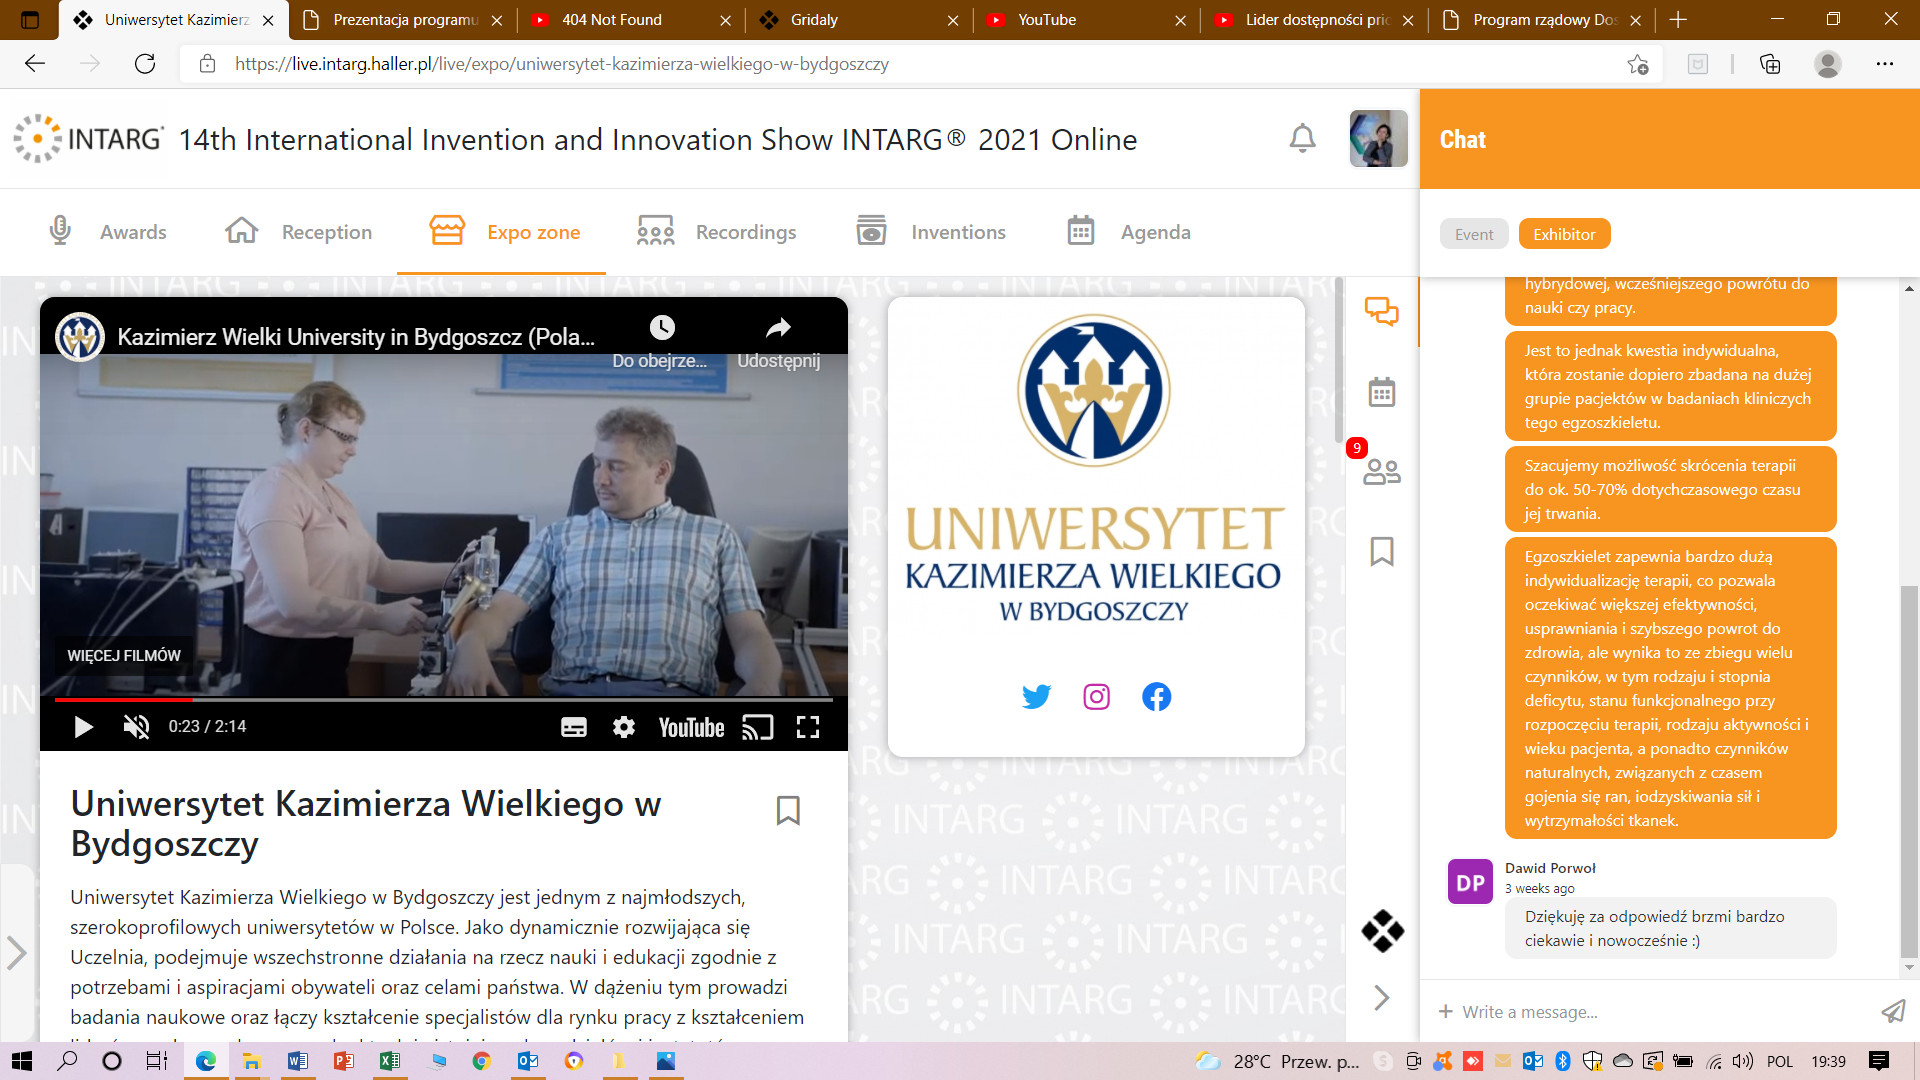Screen dimensions: 1920x1080
Task: Toggle video subtitles
Action: pos(574,727)
